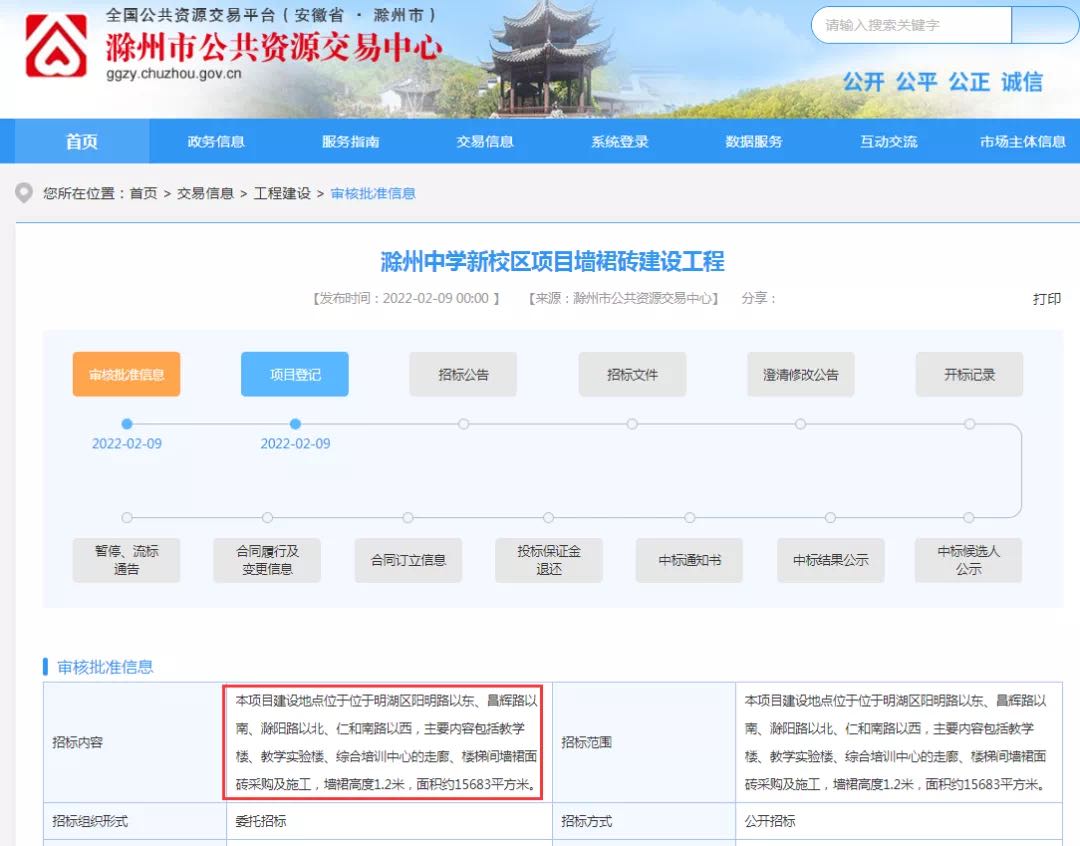Viewport: 1080px width, 846px height.
Task: Click the 打印 print link
Action: pos(1046,298)
